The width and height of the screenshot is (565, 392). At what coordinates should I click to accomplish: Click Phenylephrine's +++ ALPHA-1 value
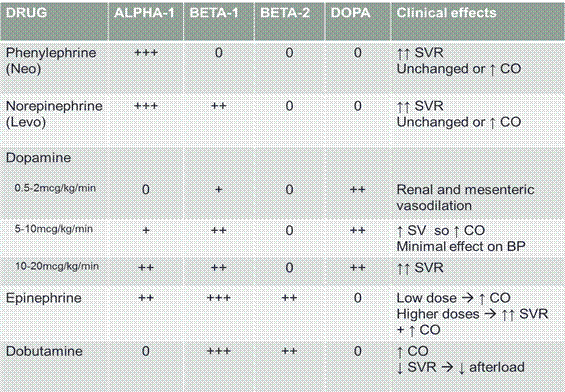146,53
